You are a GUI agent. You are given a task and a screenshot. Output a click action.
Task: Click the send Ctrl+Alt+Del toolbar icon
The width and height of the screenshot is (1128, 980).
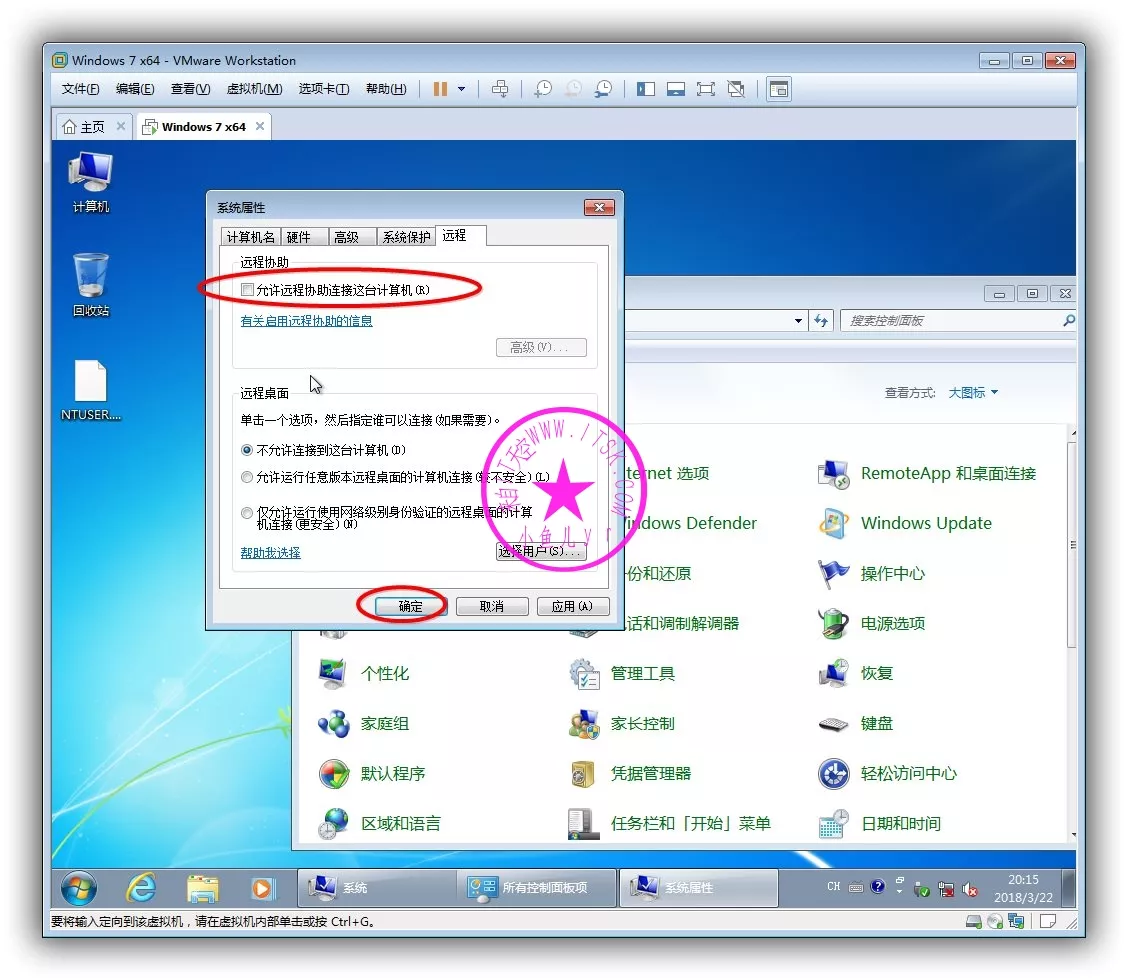(x=501, y=89)
